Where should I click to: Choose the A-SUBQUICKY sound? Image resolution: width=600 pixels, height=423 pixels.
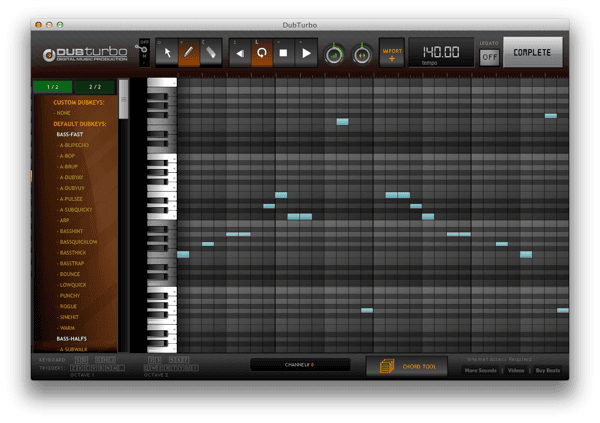[x=75, y=209]
